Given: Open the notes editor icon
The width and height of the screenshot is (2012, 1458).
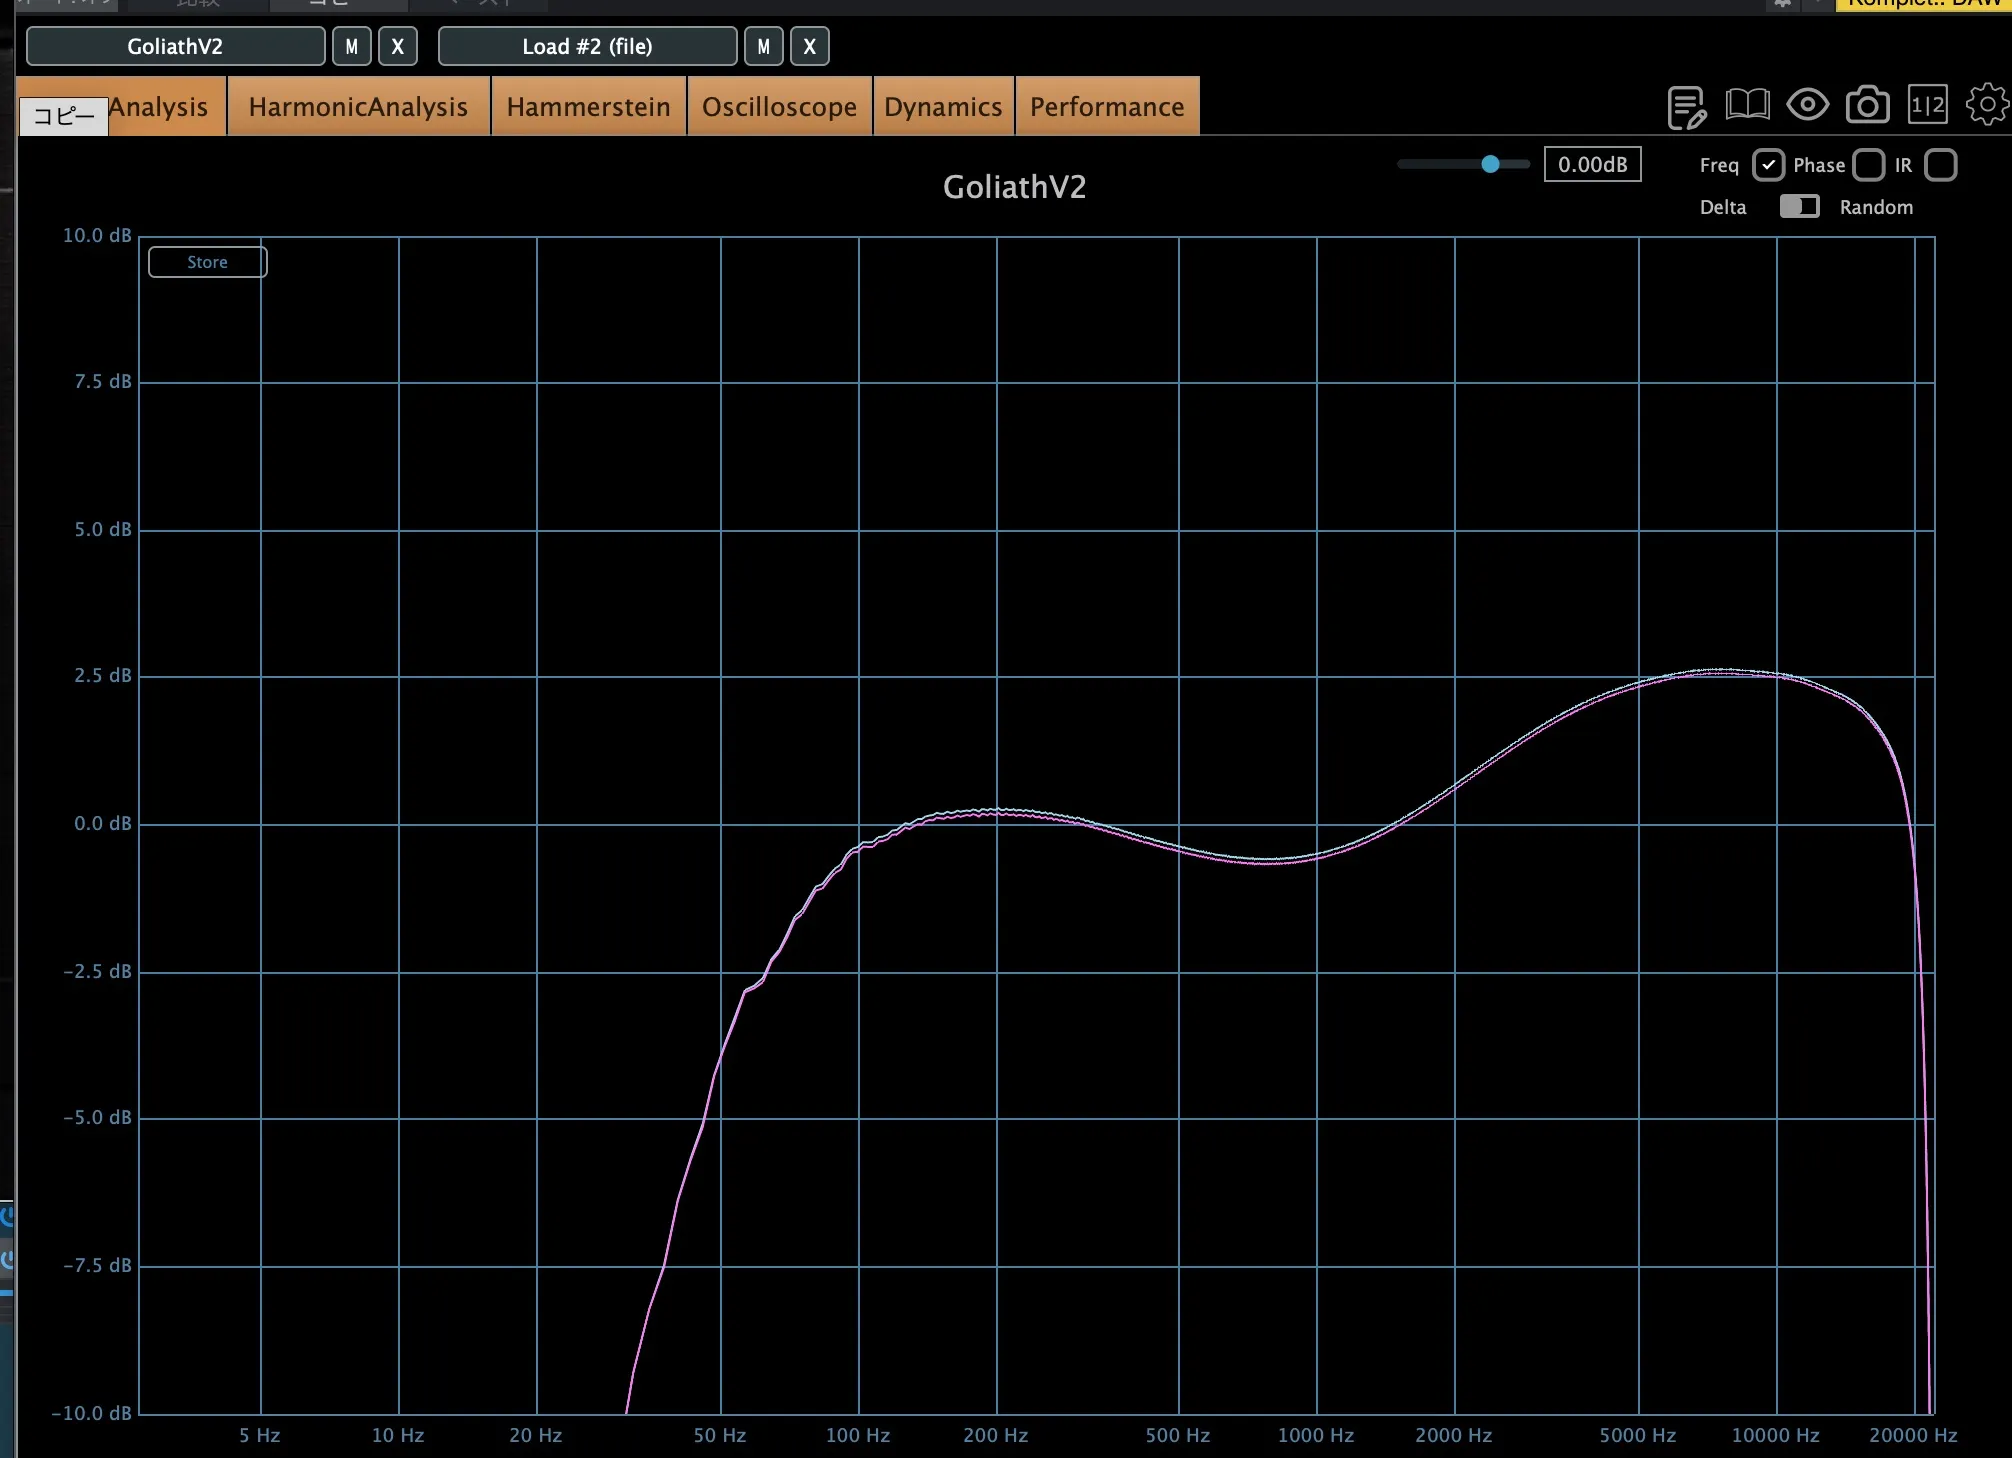Looking at the screenshot, I should [1687, 107].
